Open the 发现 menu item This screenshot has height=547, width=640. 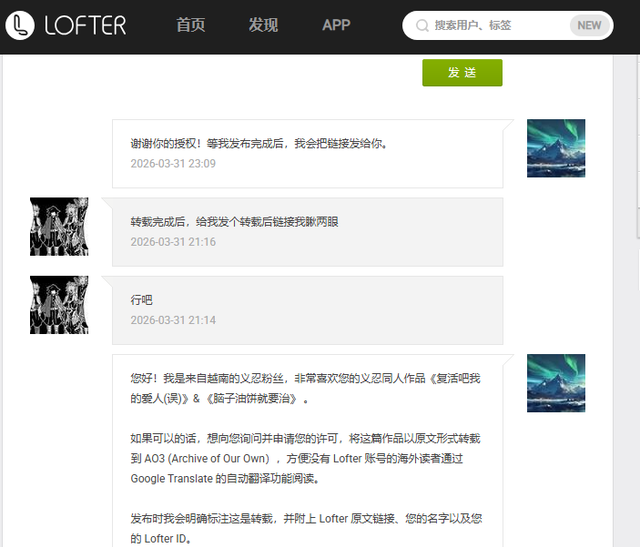click(263, 25)
